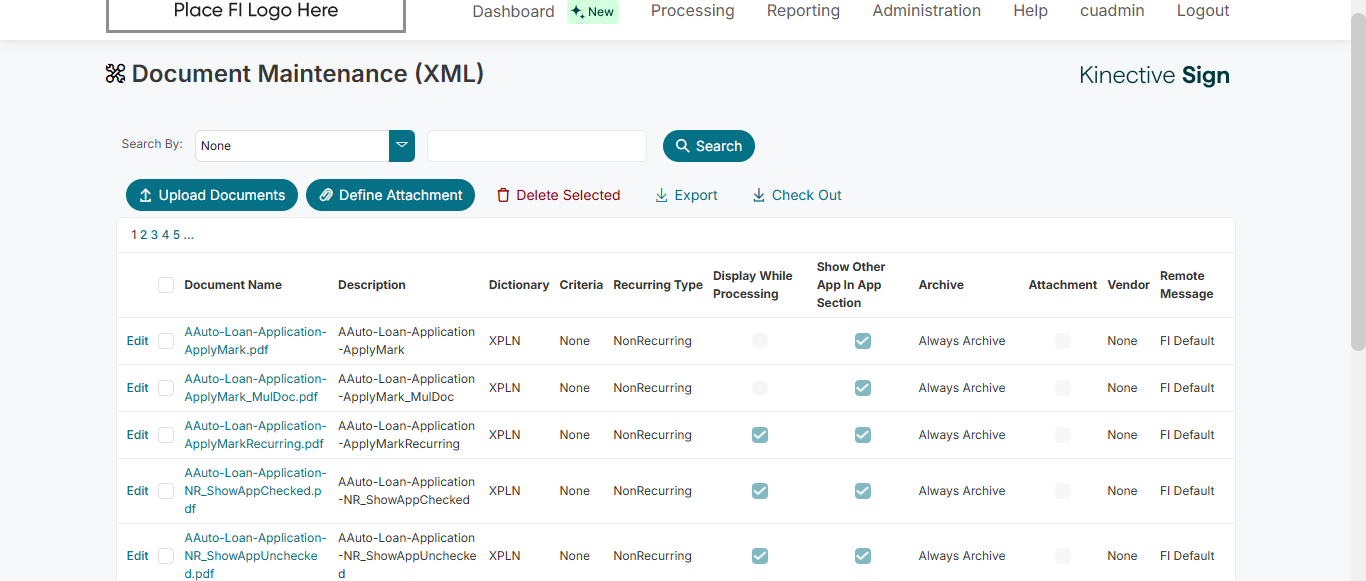
Task: Select checkbox for AAuto-Loan-Application-ApplyMarkRecurring.pdf row
Action: pyautogui.click(x=166, y=435)
